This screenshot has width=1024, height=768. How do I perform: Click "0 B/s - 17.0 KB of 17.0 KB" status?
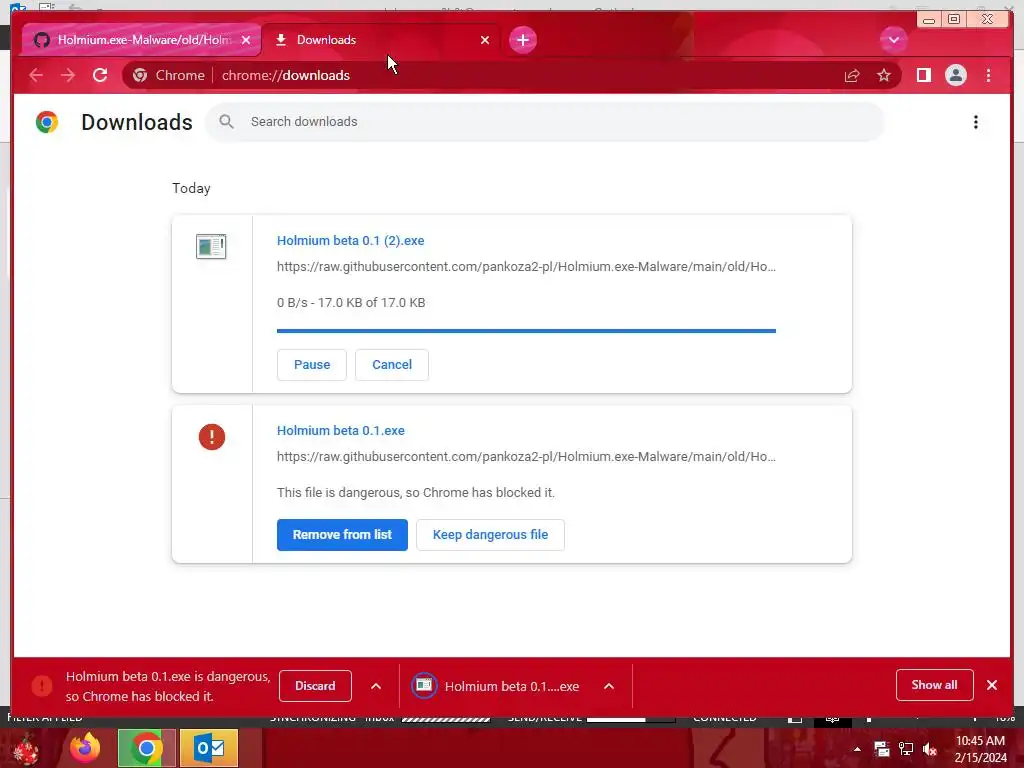point(351,302)
